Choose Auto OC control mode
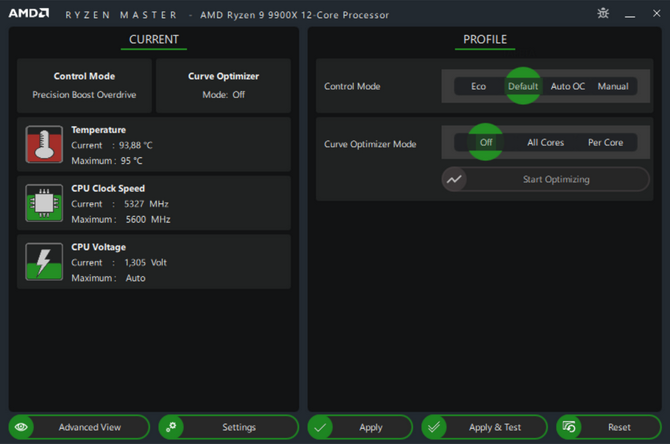The width and height of the screenshot is (670, 444). 567,86
